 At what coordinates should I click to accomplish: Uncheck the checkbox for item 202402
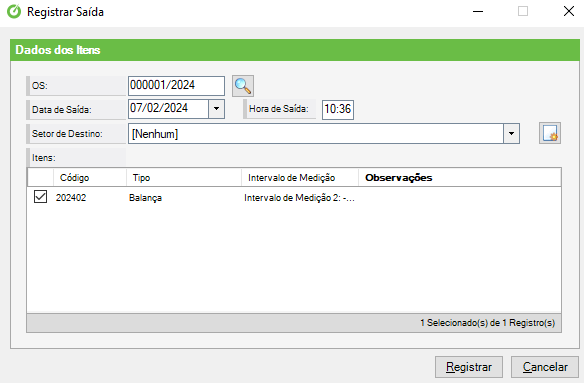coord(40,196)
